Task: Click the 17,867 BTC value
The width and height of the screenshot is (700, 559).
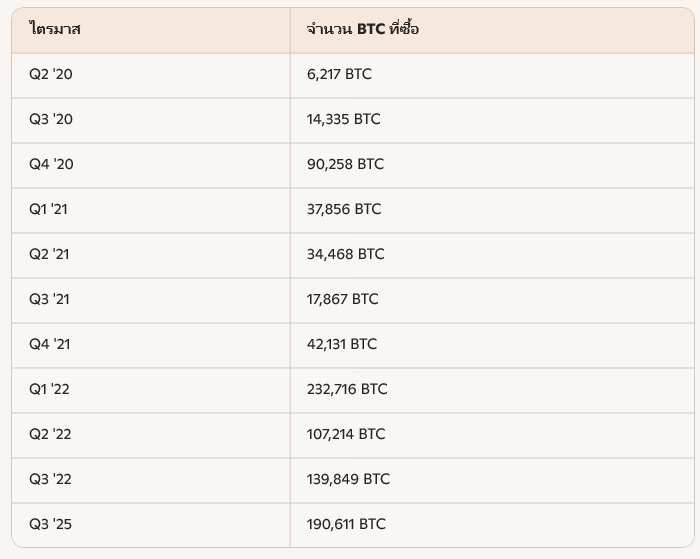Action: [342, 299]
